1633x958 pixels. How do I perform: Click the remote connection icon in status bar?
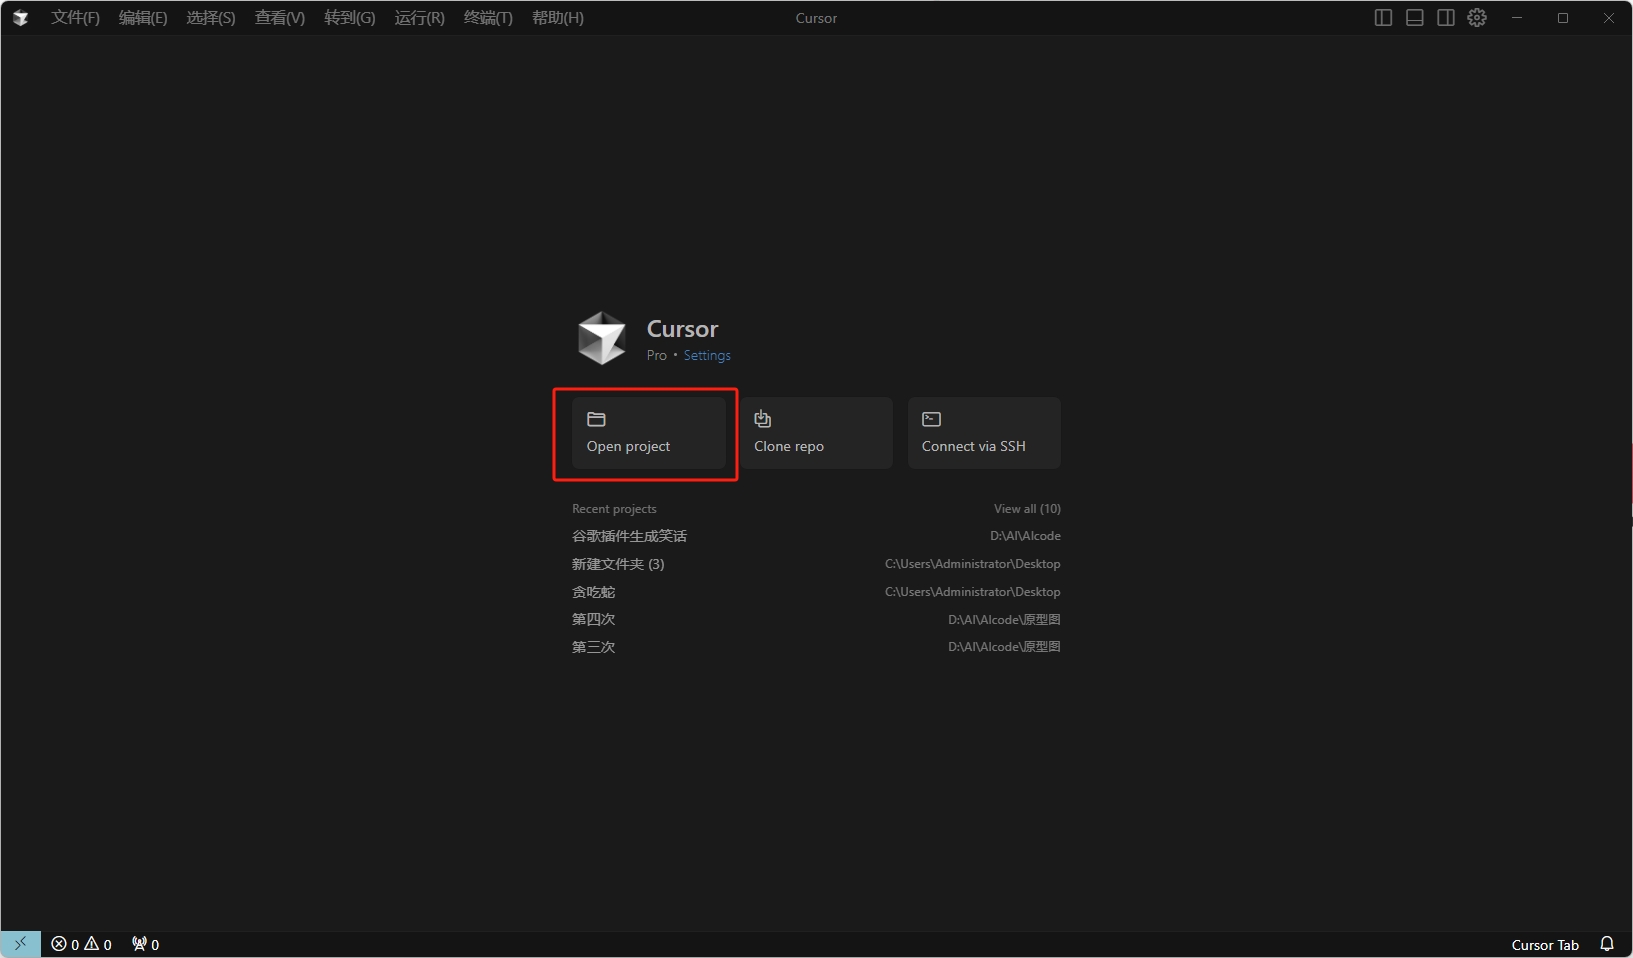pyautogui.click(x=20, y=944)
